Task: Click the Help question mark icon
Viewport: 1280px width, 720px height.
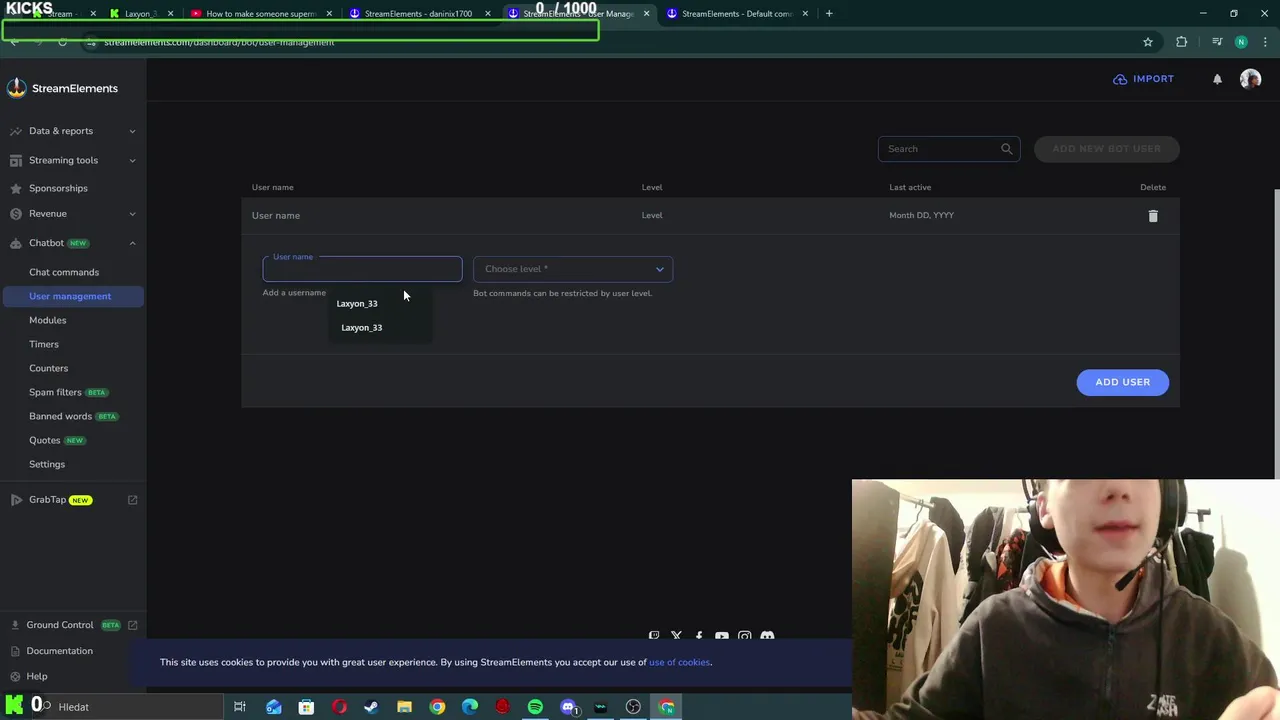Action: click(15, 676)
